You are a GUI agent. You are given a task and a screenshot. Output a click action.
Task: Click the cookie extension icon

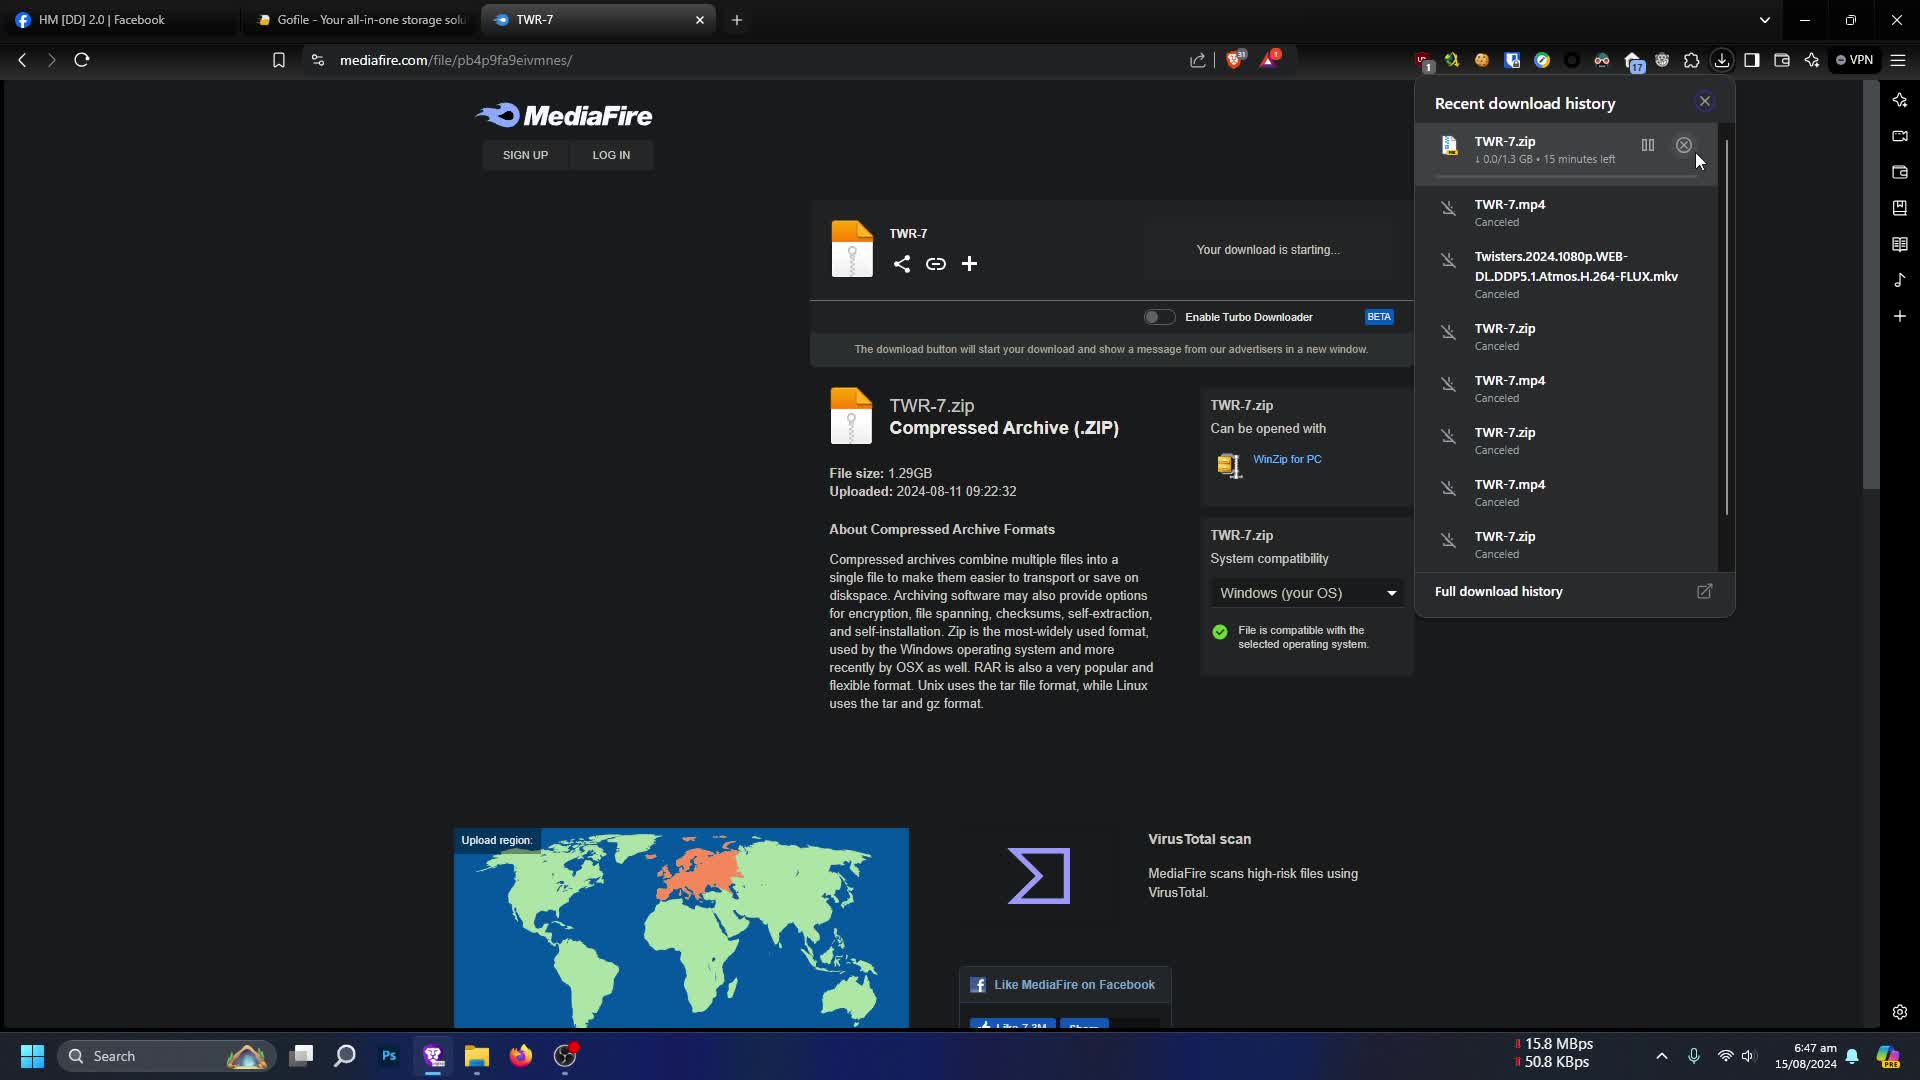coord(1482,60)
